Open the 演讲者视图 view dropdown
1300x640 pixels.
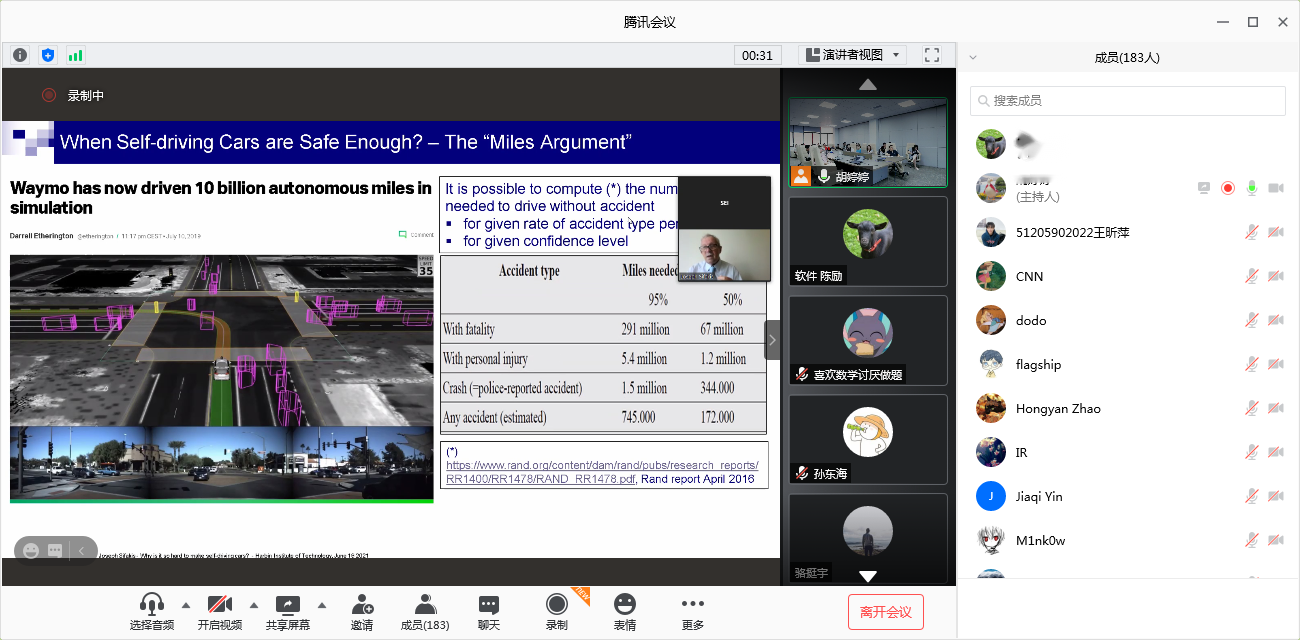click(852, 55)
